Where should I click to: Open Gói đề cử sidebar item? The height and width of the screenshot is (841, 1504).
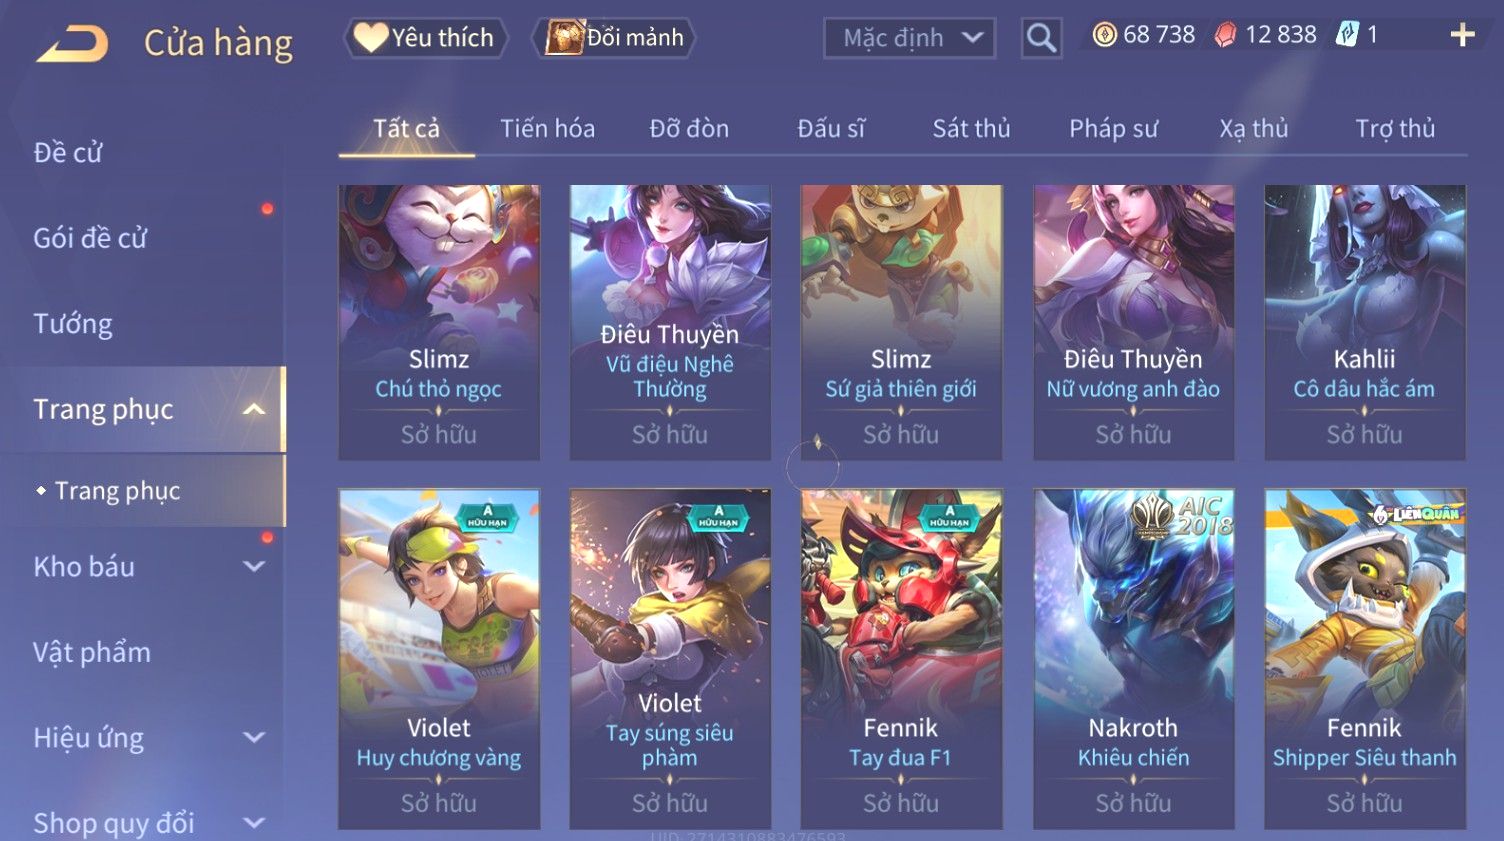90,238
